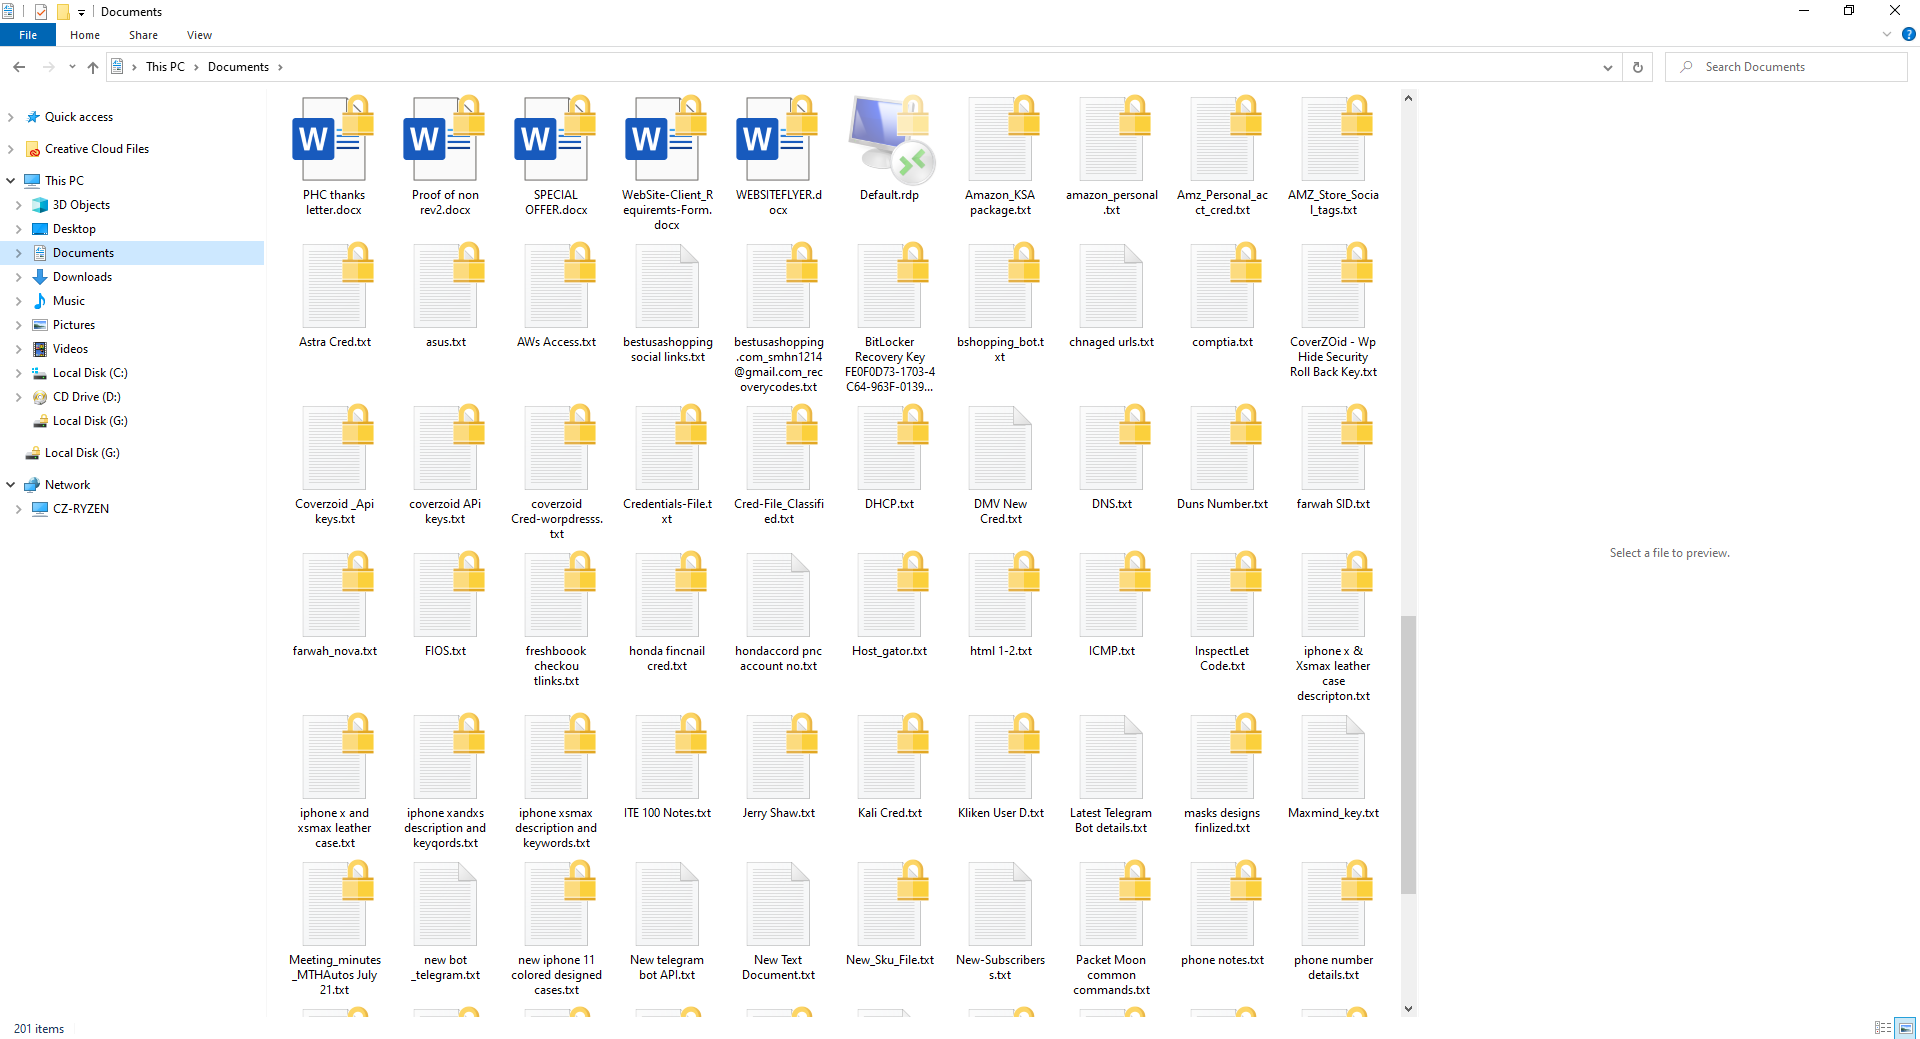Image resolution: width=1920 pixels, height=1039 pixels.
Task: Click the scroll down arrow of file list
Action: click(x=1408, y=1008)
